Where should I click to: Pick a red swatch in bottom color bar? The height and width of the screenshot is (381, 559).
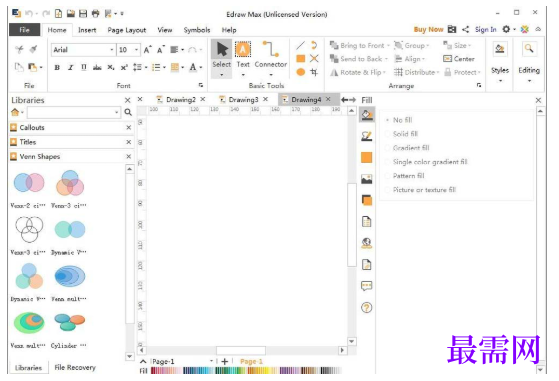point(154,371)
